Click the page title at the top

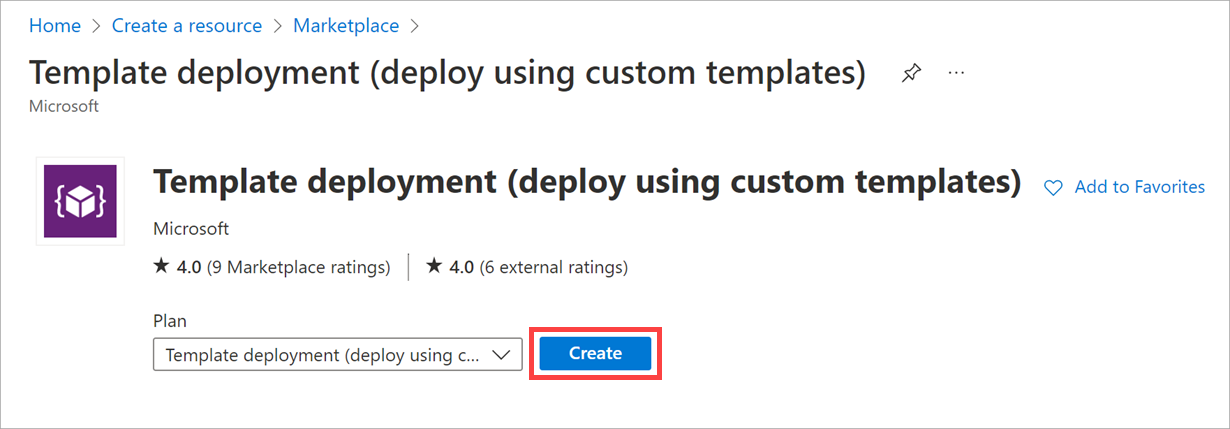(x=447, y=73)
